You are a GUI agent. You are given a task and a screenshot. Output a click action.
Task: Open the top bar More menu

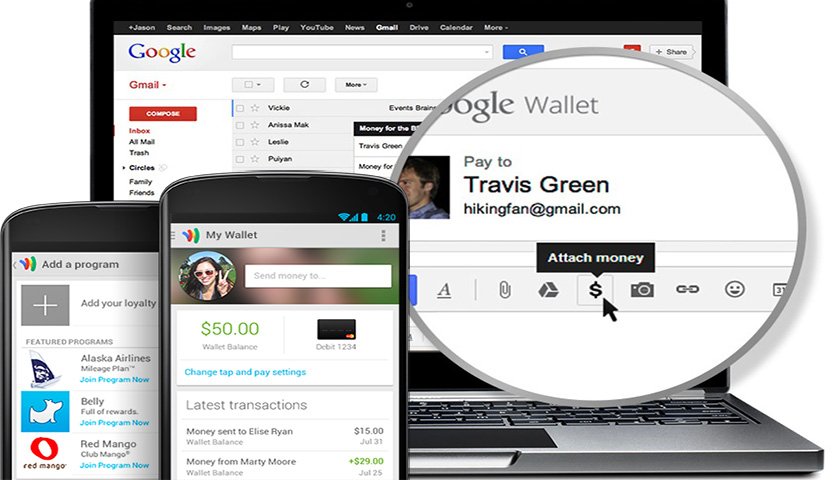coord(496,27)
